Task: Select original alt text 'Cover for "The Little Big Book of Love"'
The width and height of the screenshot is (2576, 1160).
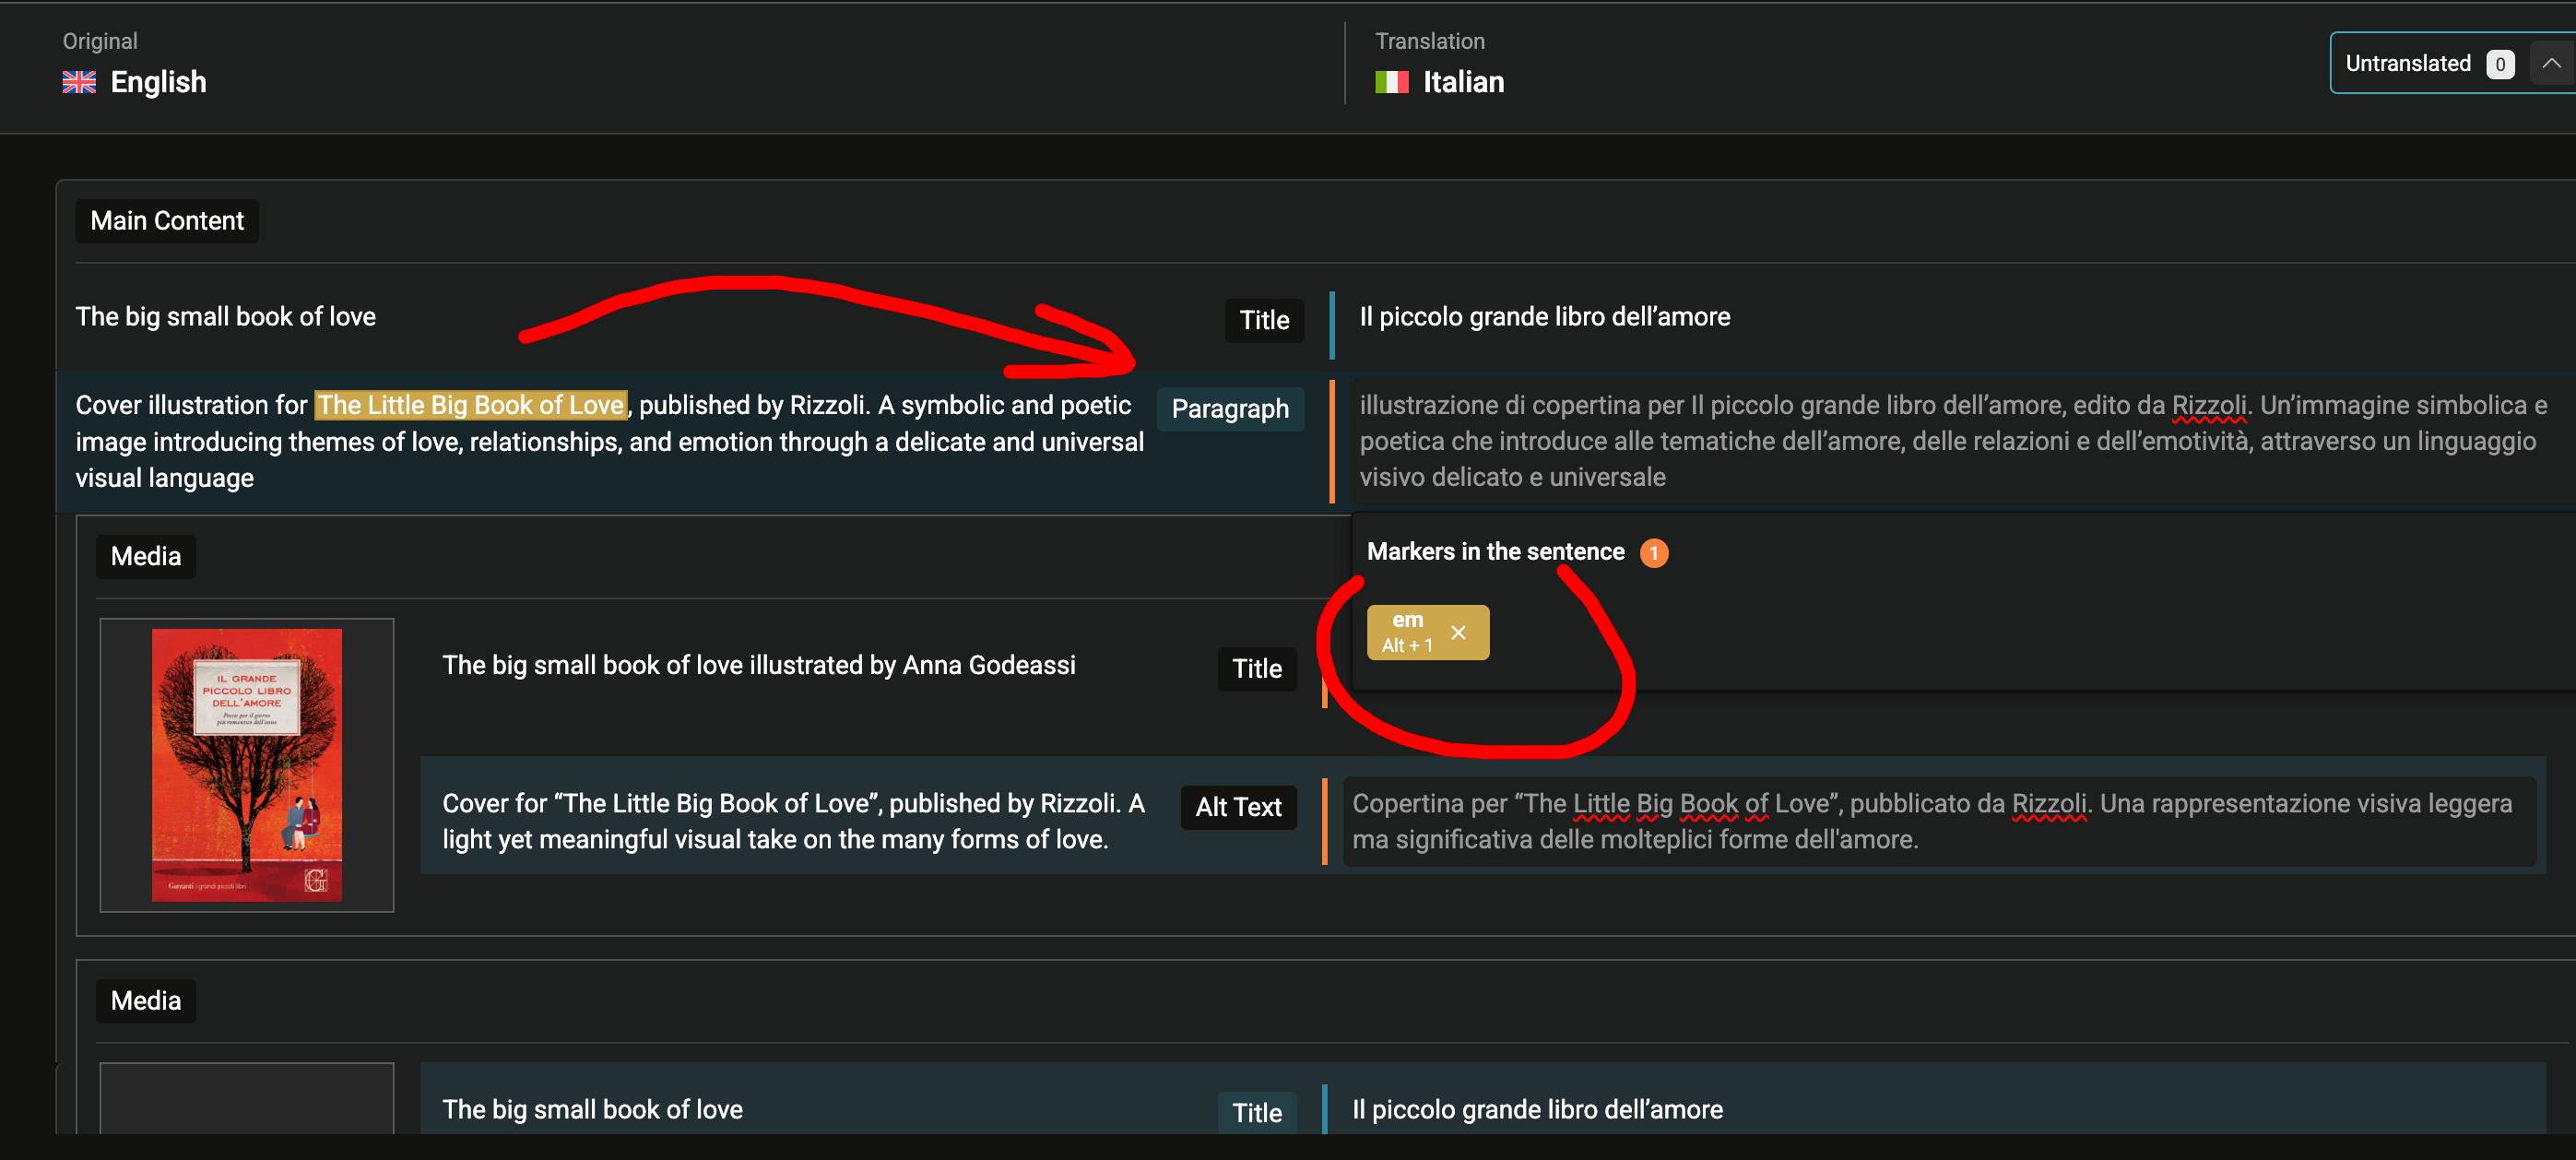Action: point(794,821)
